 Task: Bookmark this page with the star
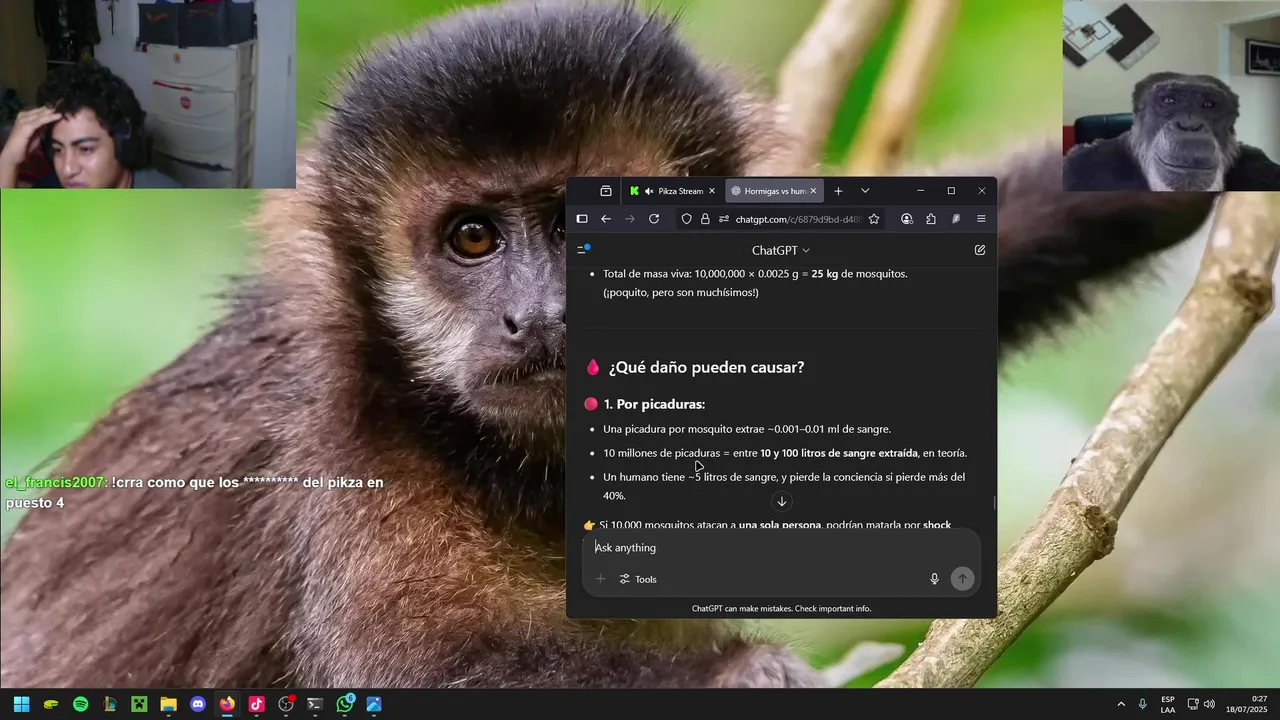pyautogui.click(x=874, y=219)
